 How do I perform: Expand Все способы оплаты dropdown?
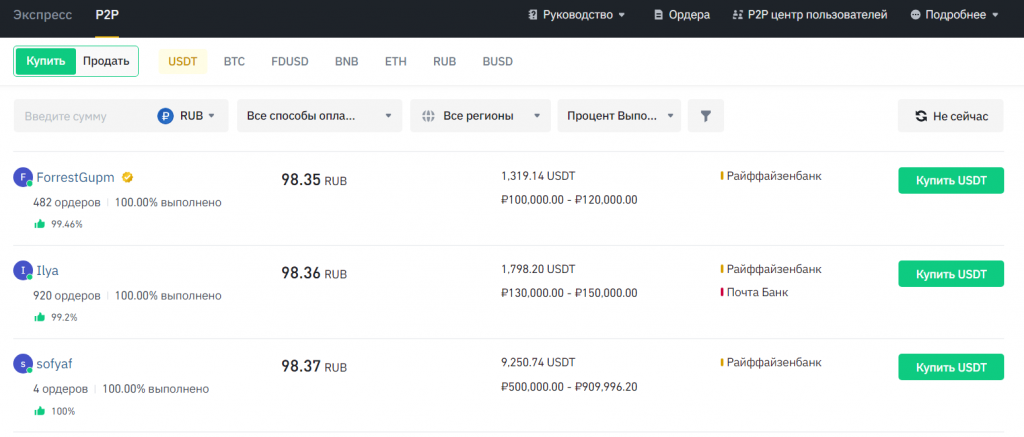coord(319,116)
